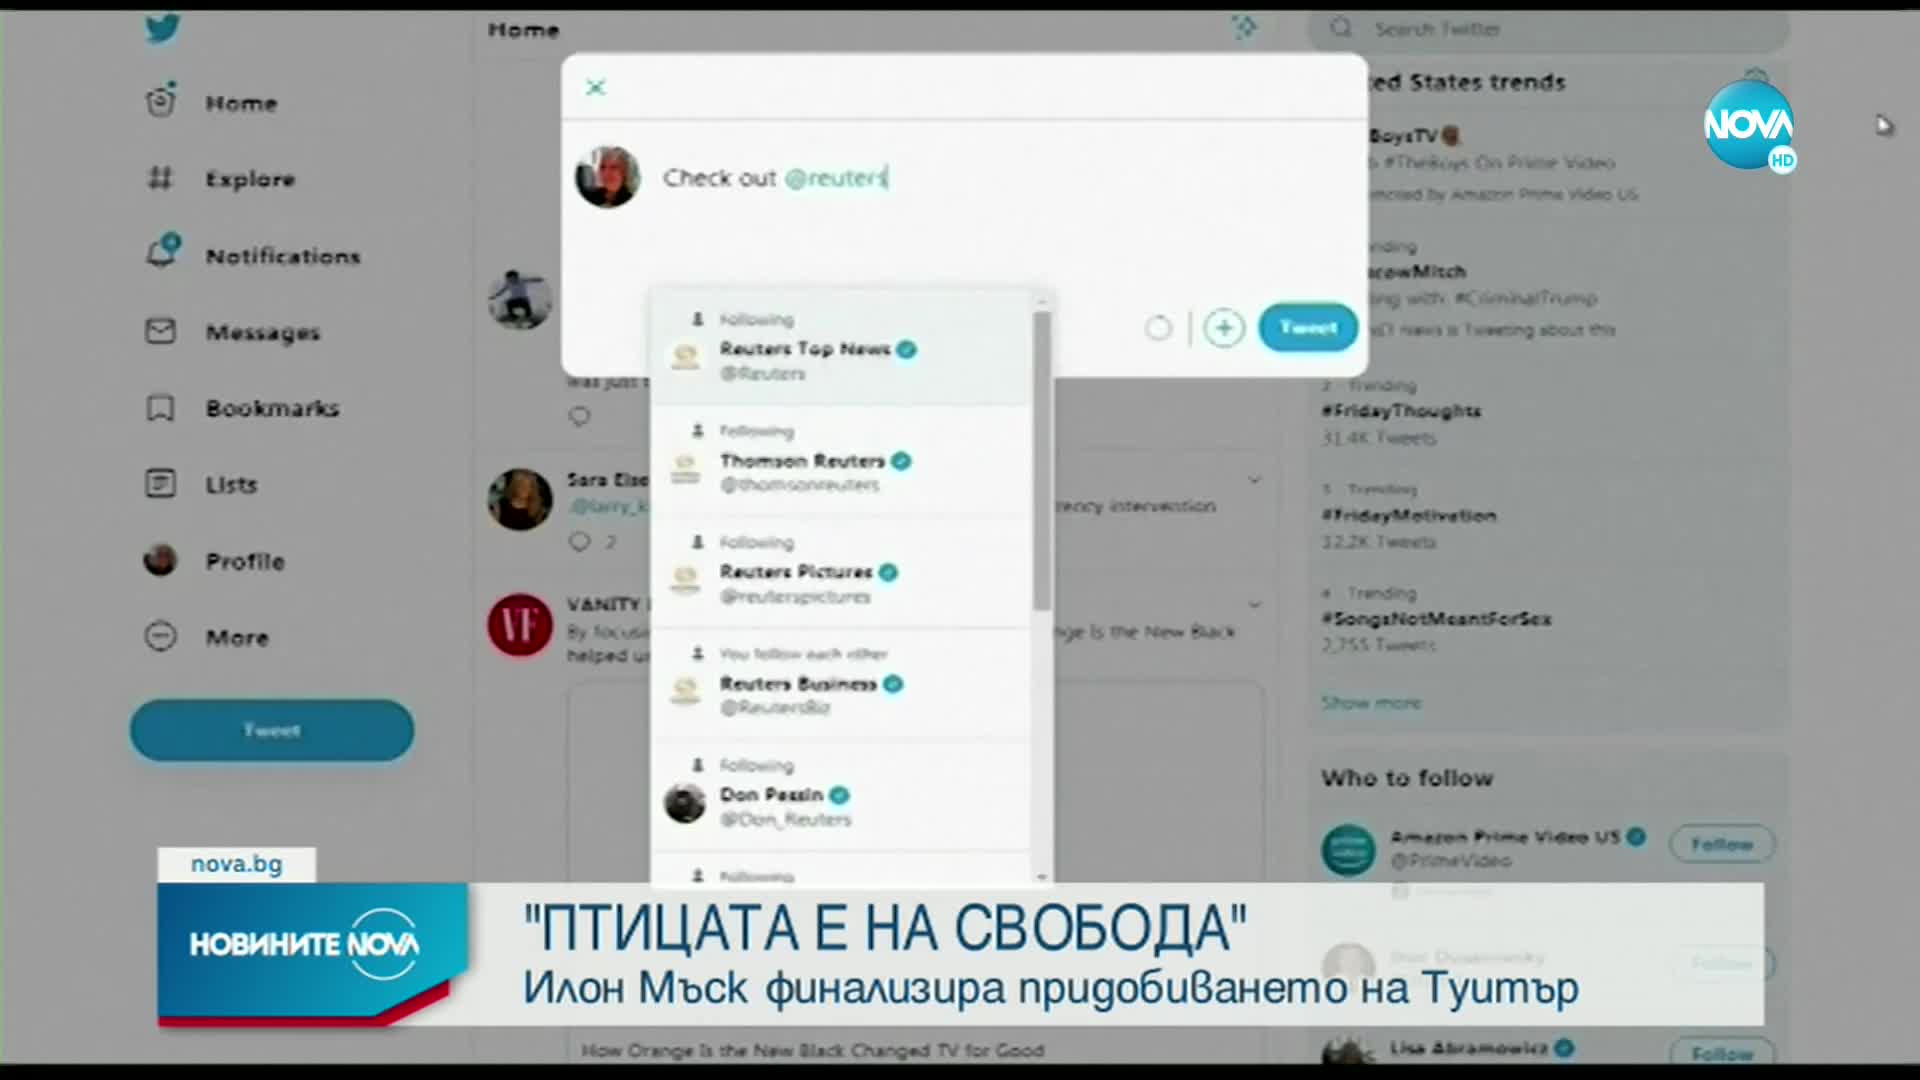The height and width of the screenshot is (1080, 1920).
Task: Open the Notifications bell icon
Action: pos(162,252)
